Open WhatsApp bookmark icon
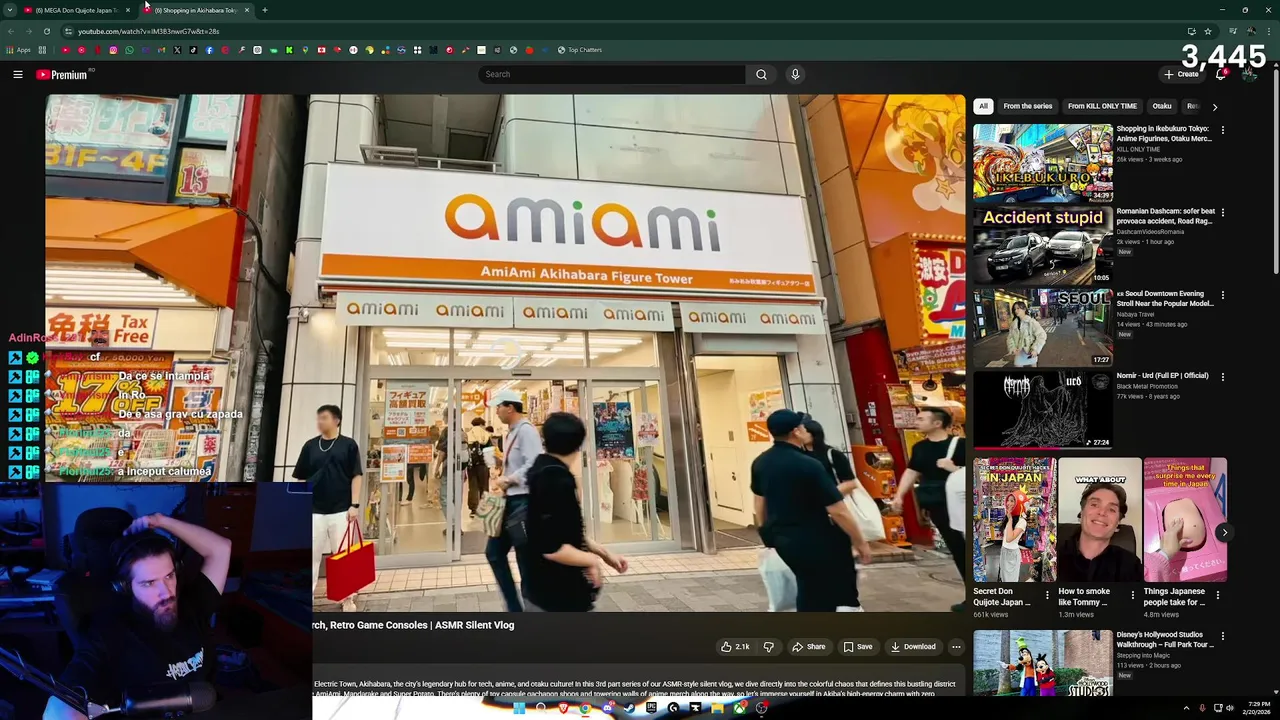This screenshot has height=720, width=1280. (129, 50)
